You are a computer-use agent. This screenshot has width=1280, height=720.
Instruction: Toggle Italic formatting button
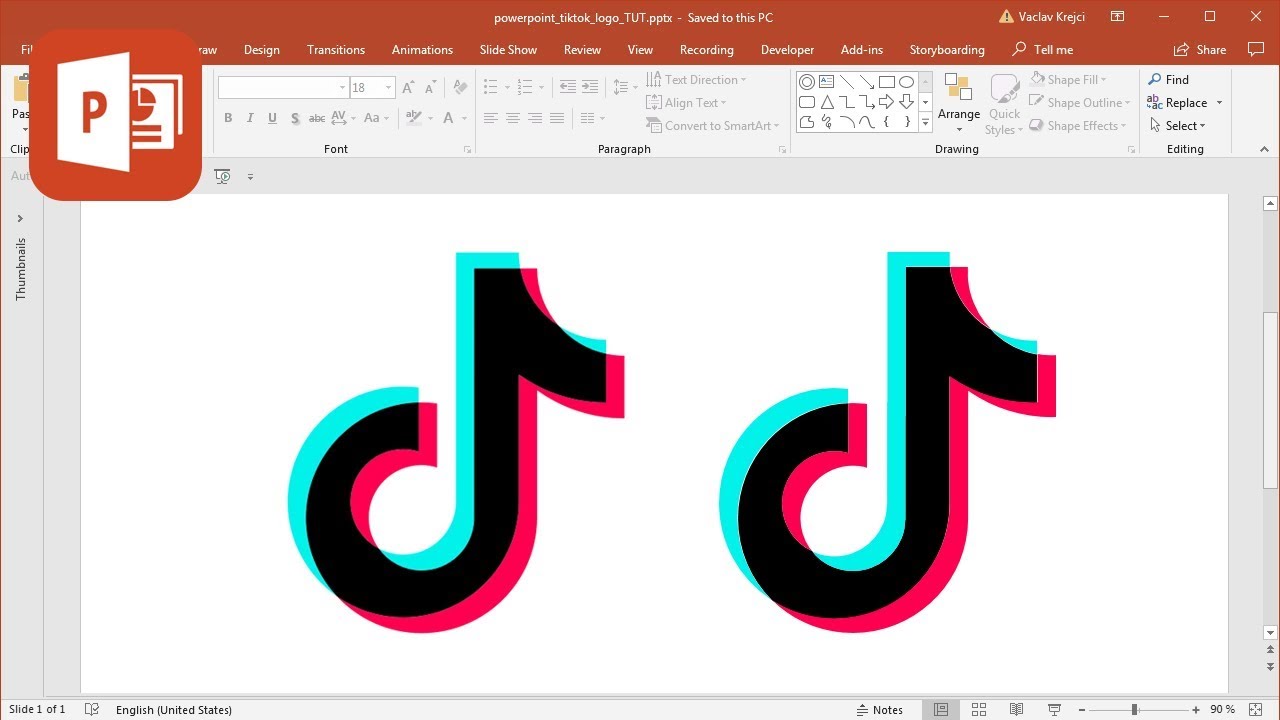(x=250, y=118)
